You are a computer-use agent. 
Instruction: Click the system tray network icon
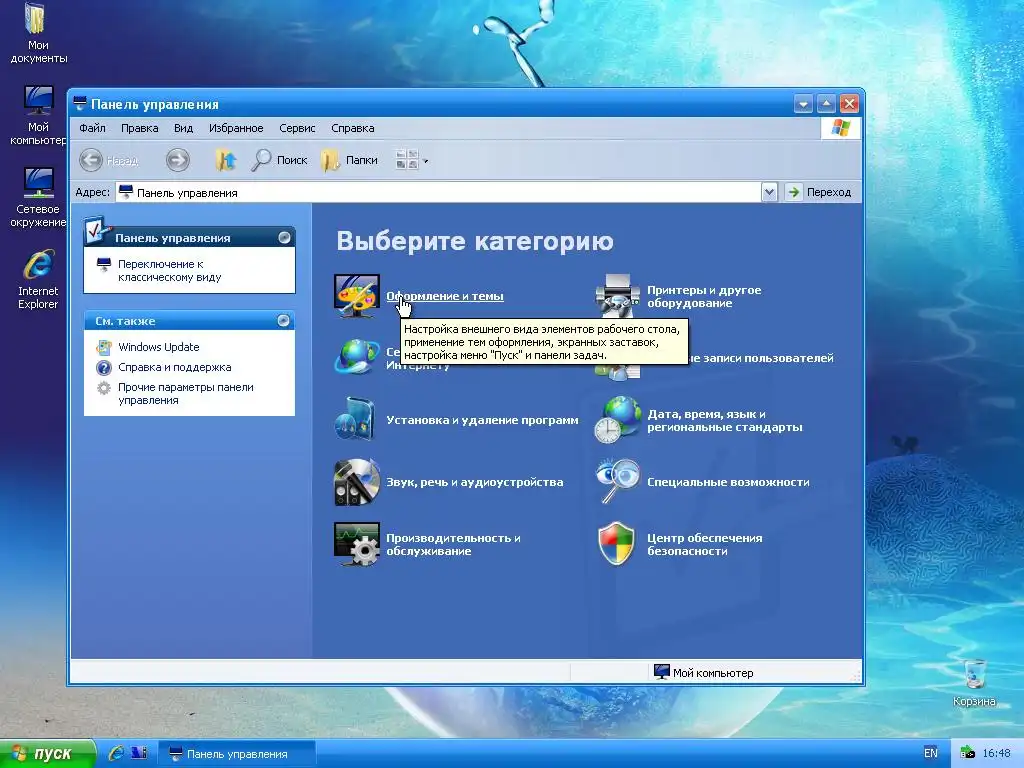coord(967,754)
